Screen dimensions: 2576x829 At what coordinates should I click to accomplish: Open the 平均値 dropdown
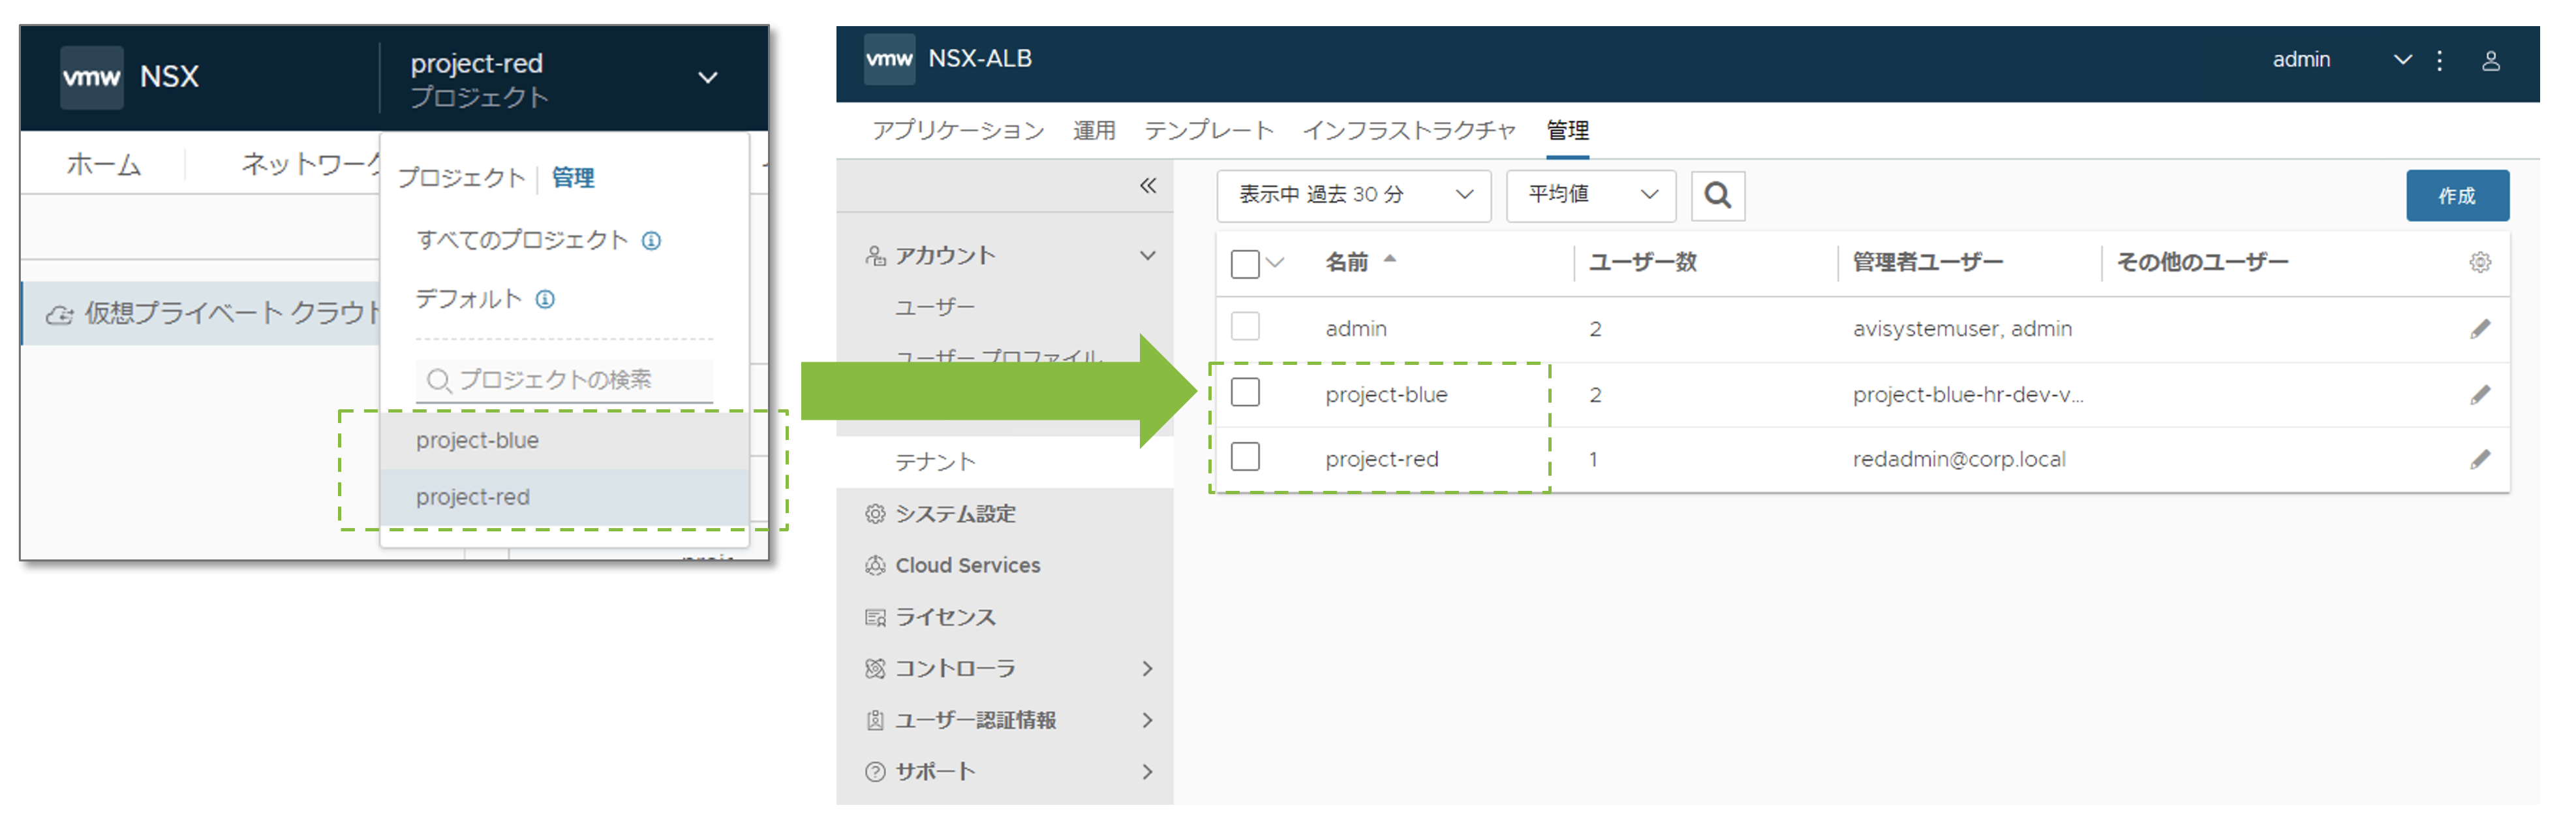point(1590,195)
